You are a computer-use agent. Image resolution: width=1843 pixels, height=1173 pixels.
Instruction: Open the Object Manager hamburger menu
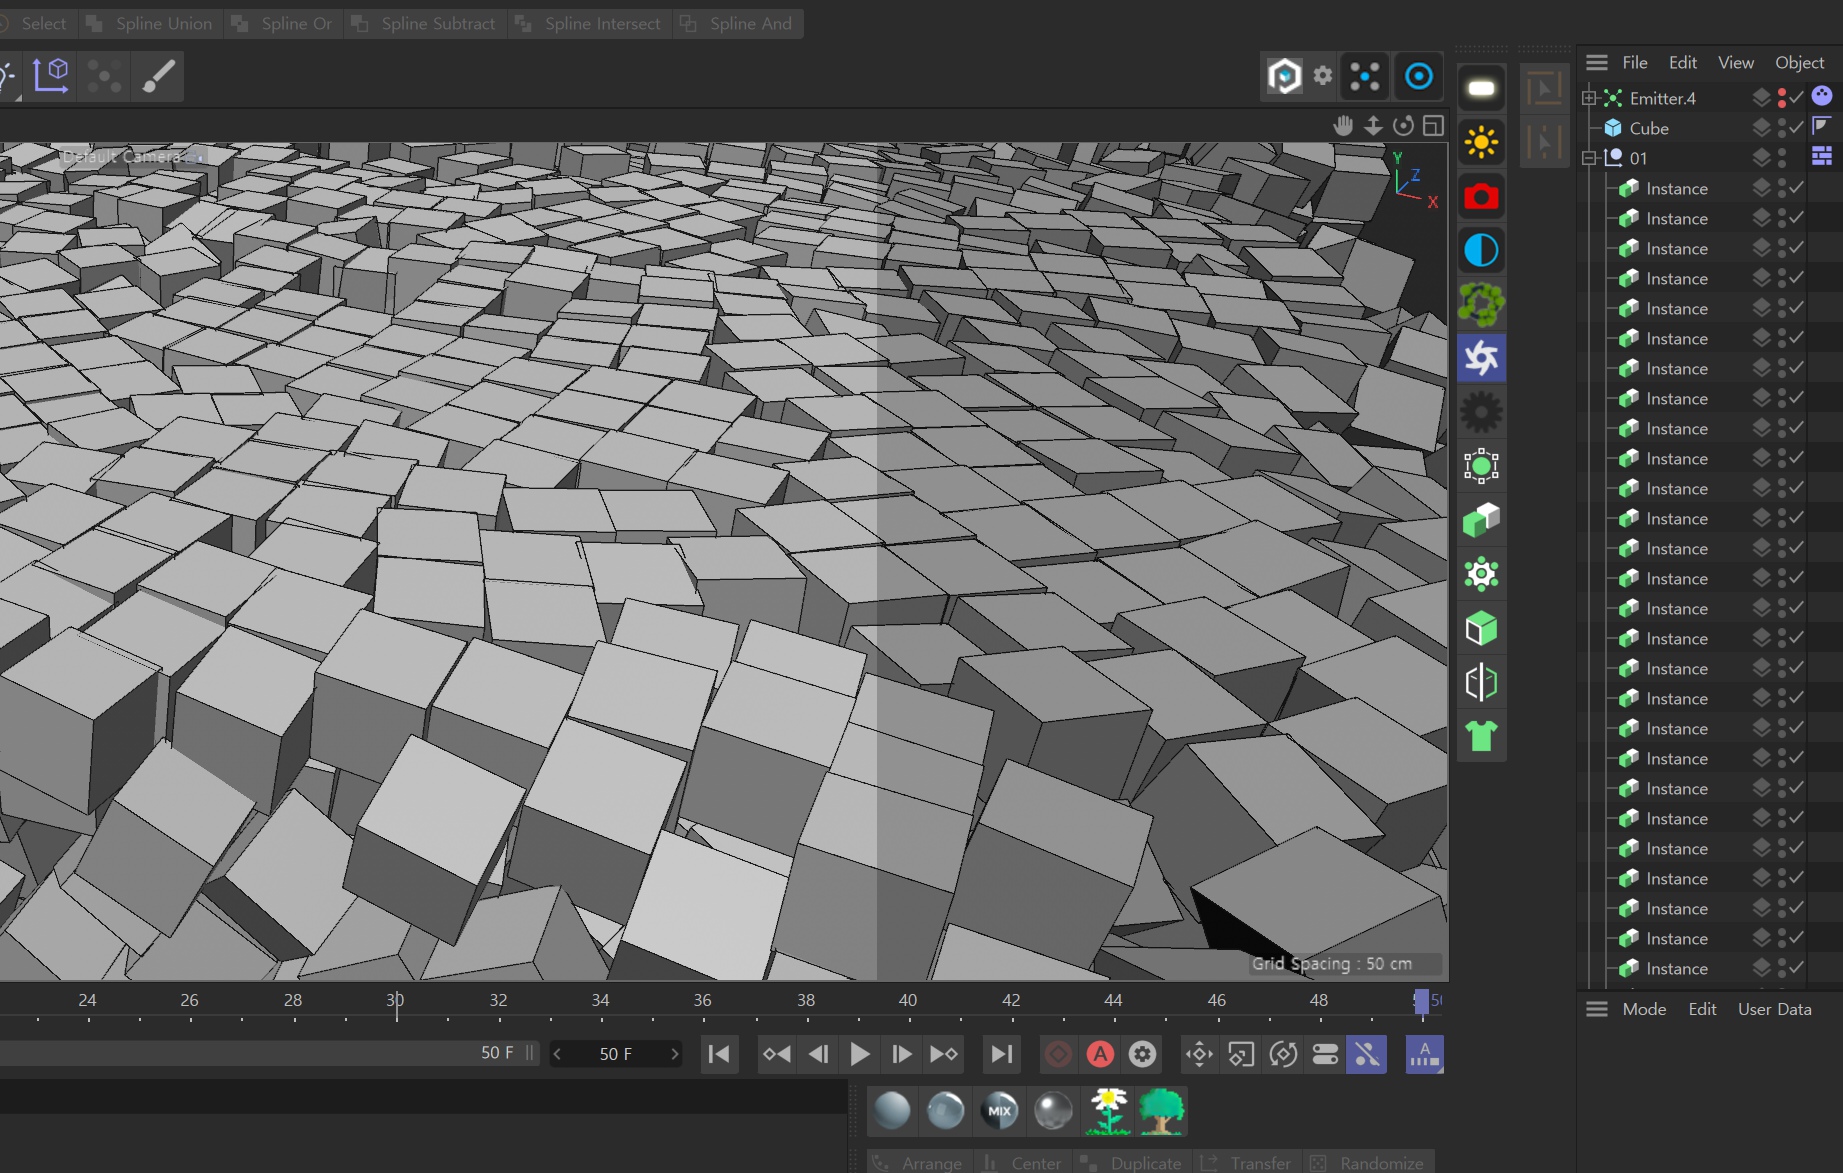click(x=1597, y=62)
